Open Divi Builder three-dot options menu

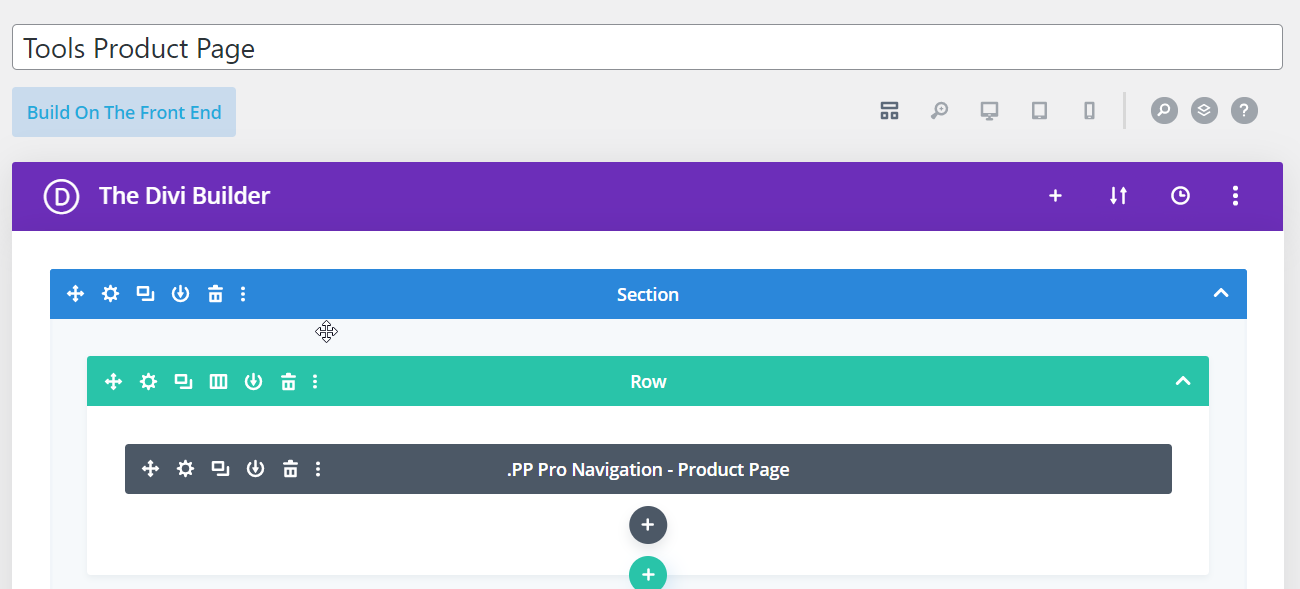click(x=1236, y=196)
